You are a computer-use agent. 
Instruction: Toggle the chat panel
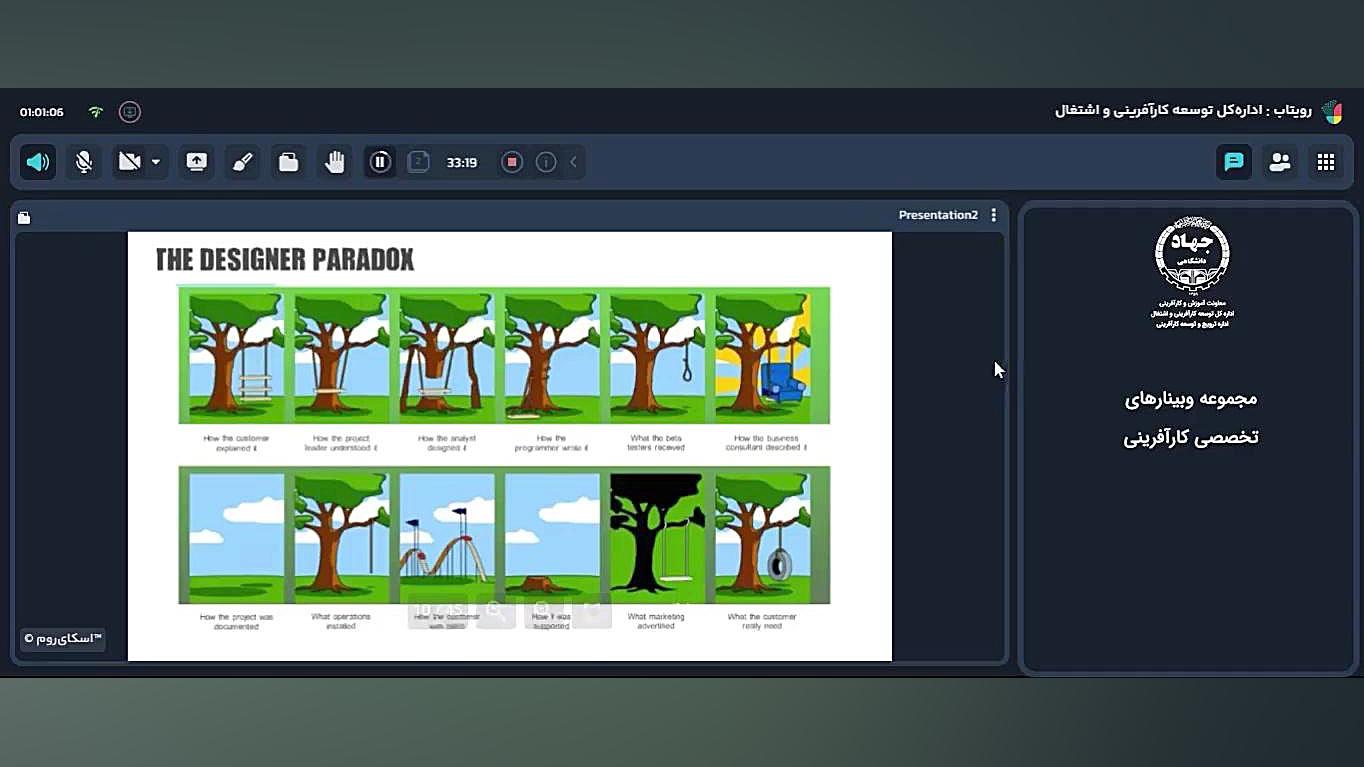coord(1234,162)
